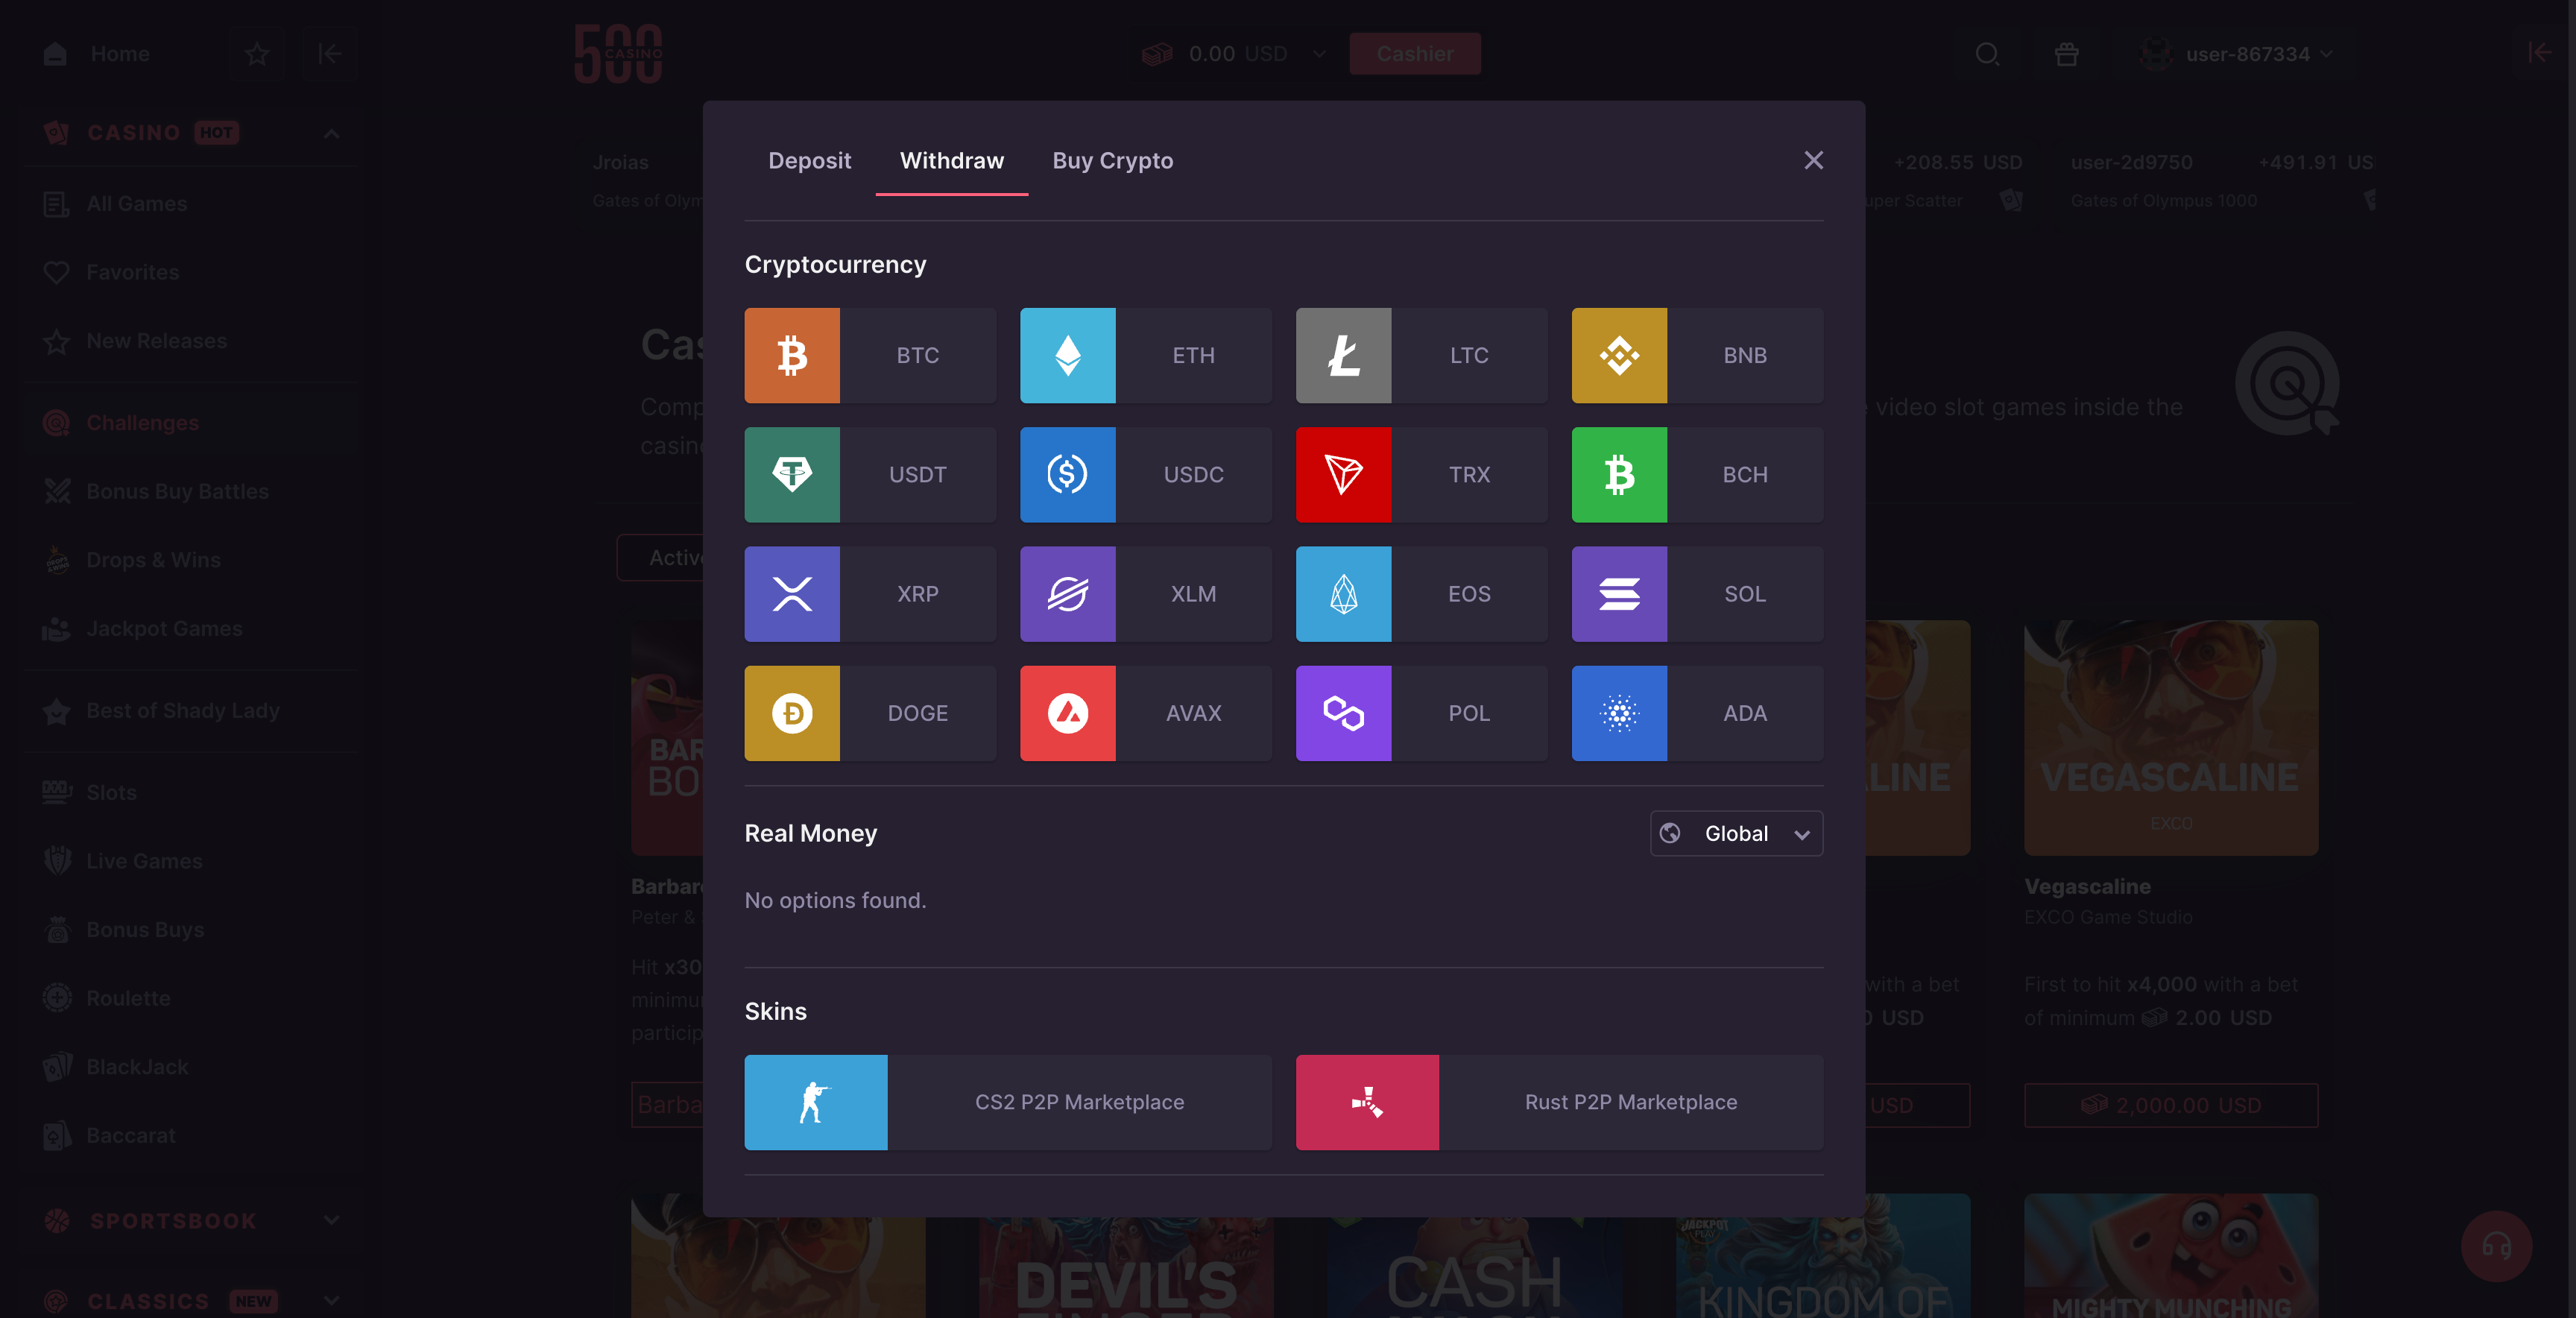The image size is (2576, 1318).
Task: Open the Global region dropdown
Action: pyautogui.click(x=1736, y=833)
